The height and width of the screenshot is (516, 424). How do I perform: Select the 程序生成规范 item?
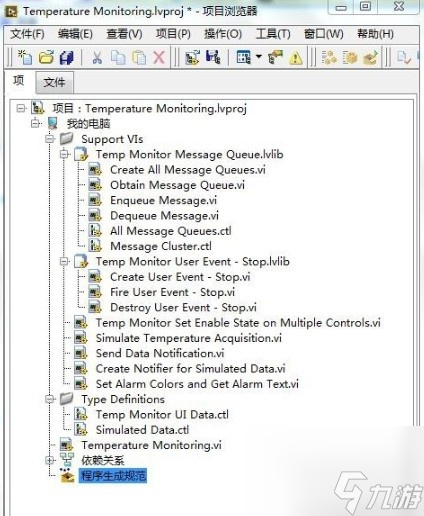[113, 476]
